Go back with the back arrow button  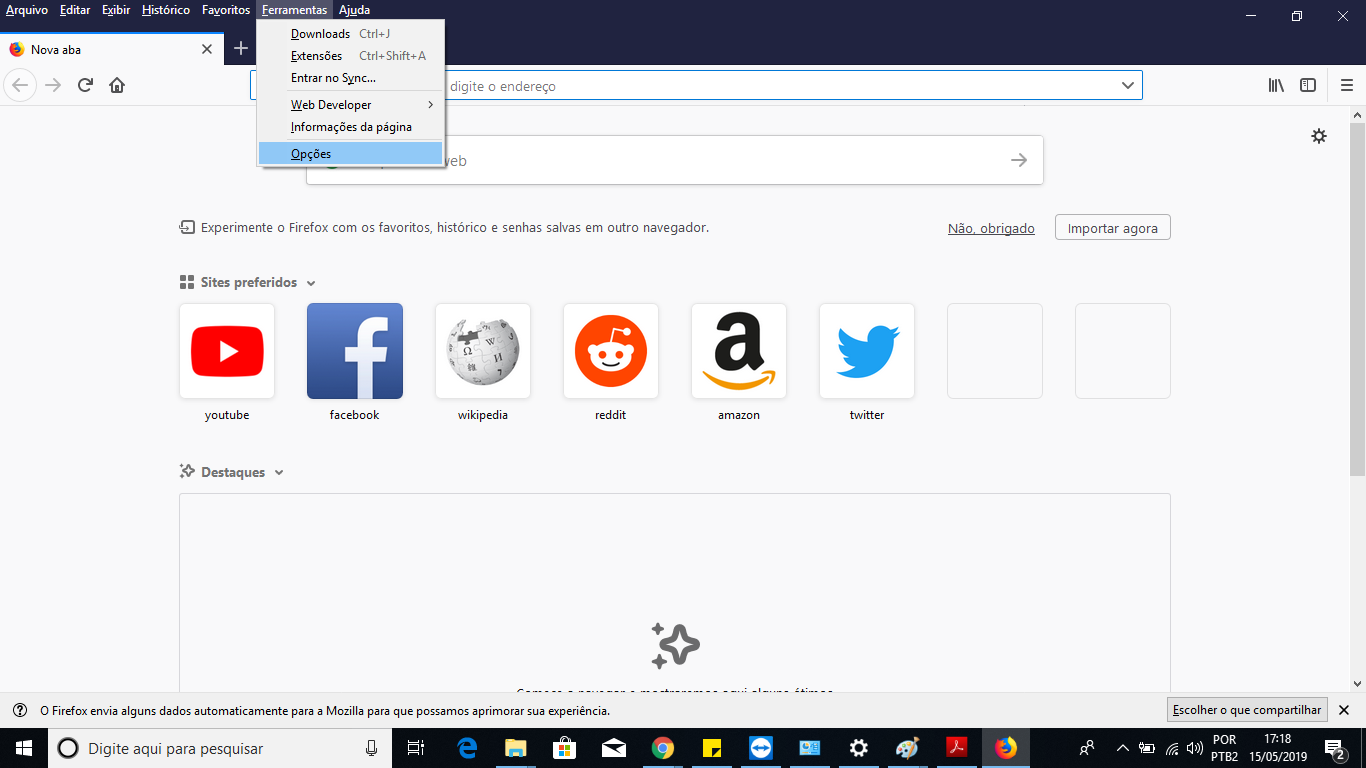pos(20,85)
